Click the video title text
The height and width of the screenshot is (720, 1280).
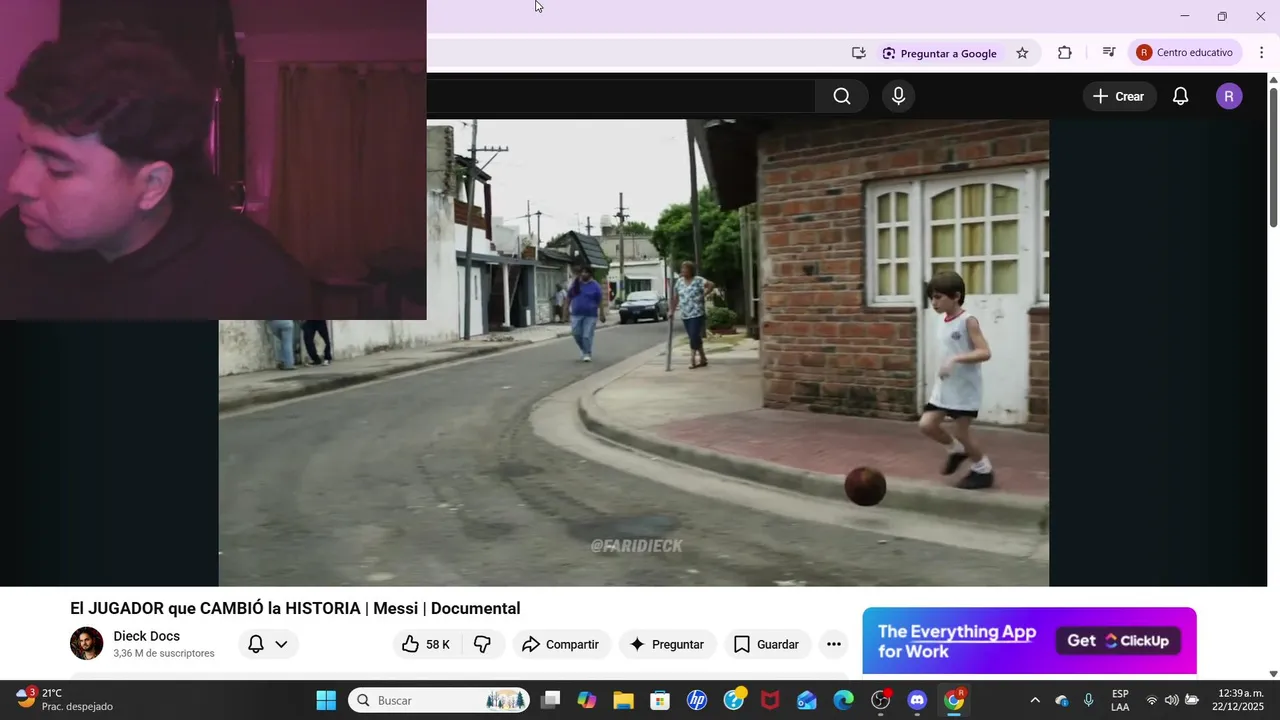click(295, 608)
